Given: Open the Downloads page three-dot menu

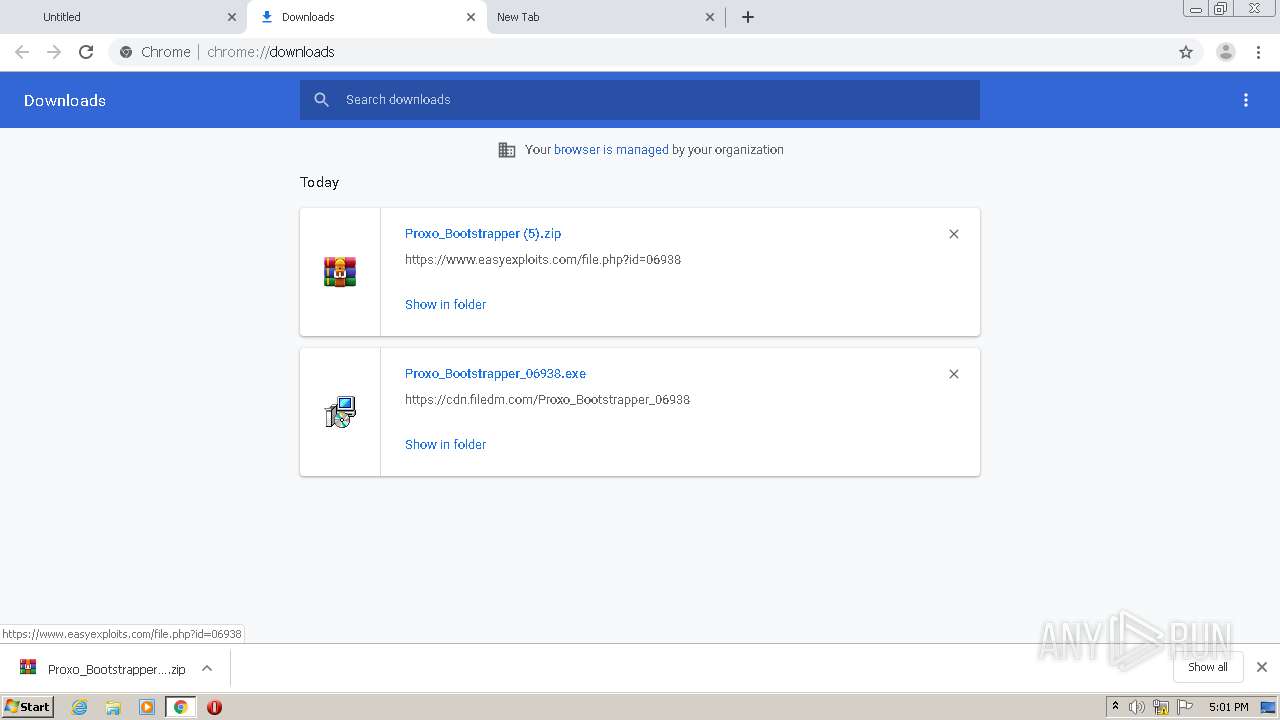Looking at the screenshot, I should (1246, 100).
